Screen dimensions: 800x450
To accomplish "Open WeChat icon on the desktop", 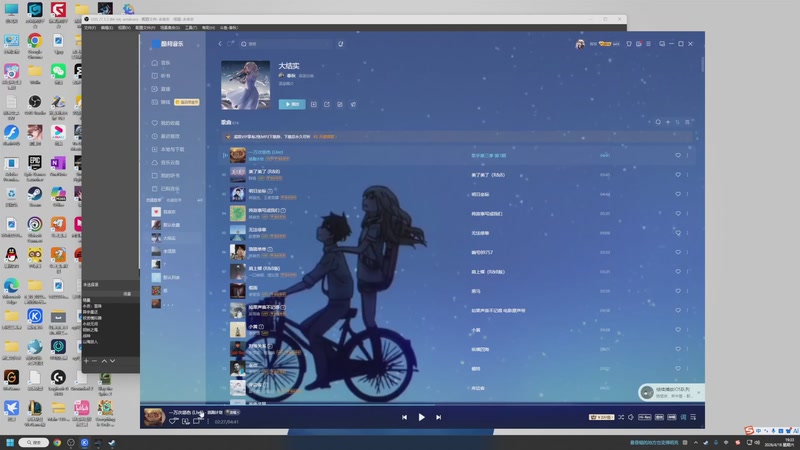I will pyautogui.click(x=58, y=73).
